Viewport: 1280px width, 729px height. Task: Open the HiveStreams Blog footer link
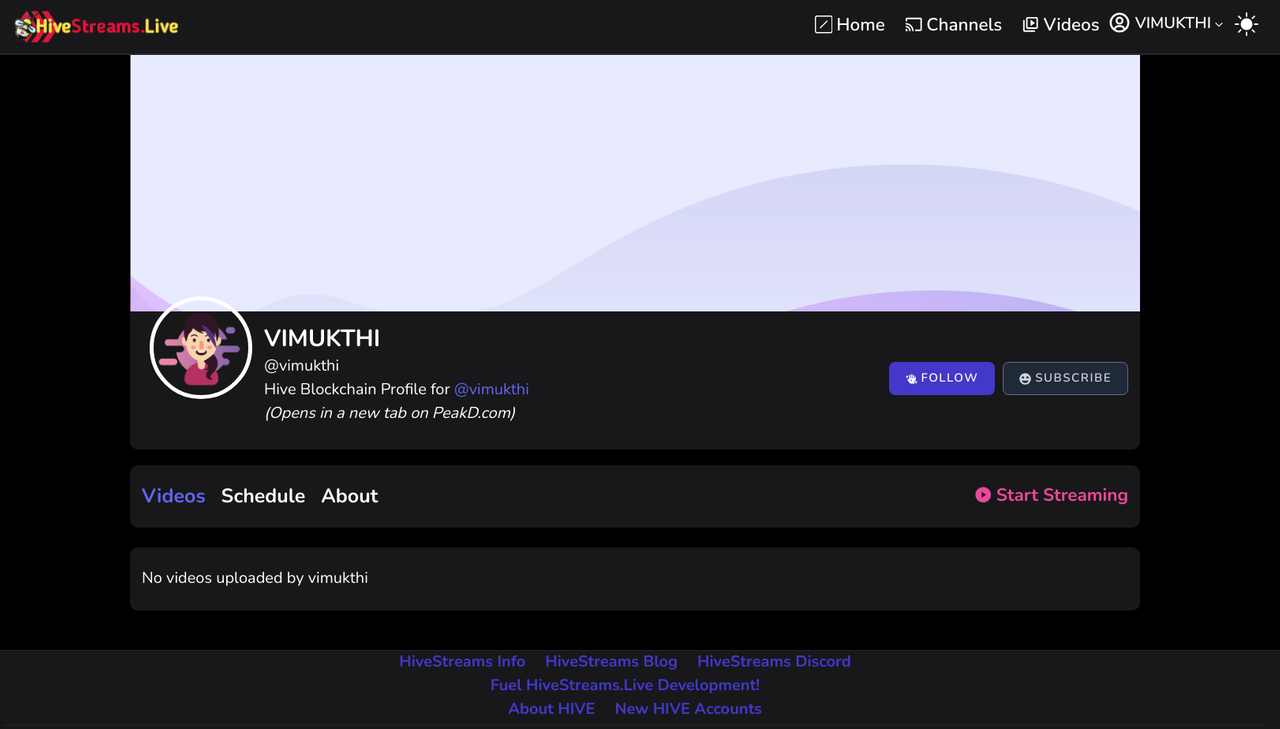[x=611, y=661]
